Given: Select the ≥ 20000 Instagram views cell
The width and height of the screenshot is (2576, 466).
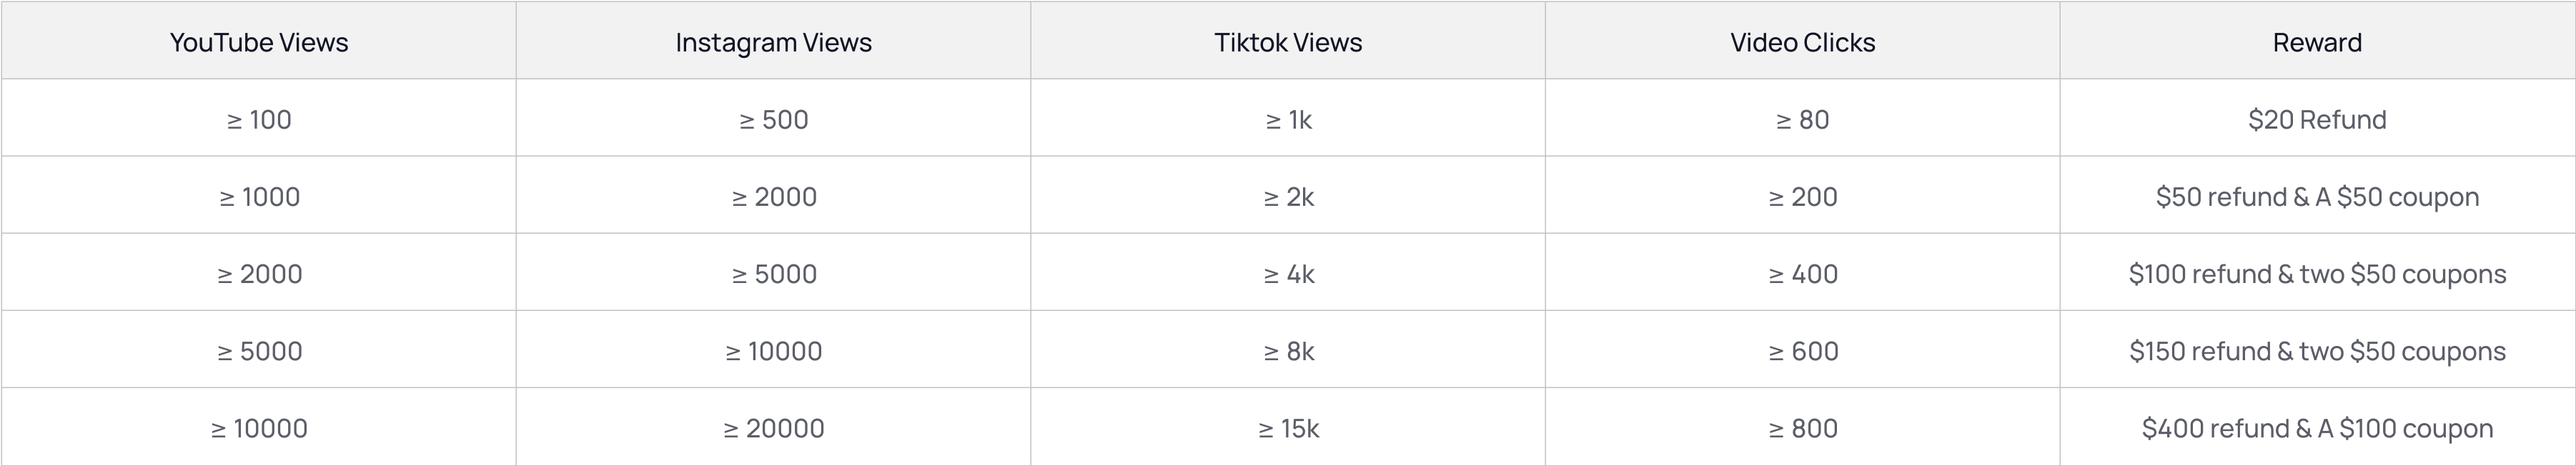Looking at the screenshot, I should (773, 427).
